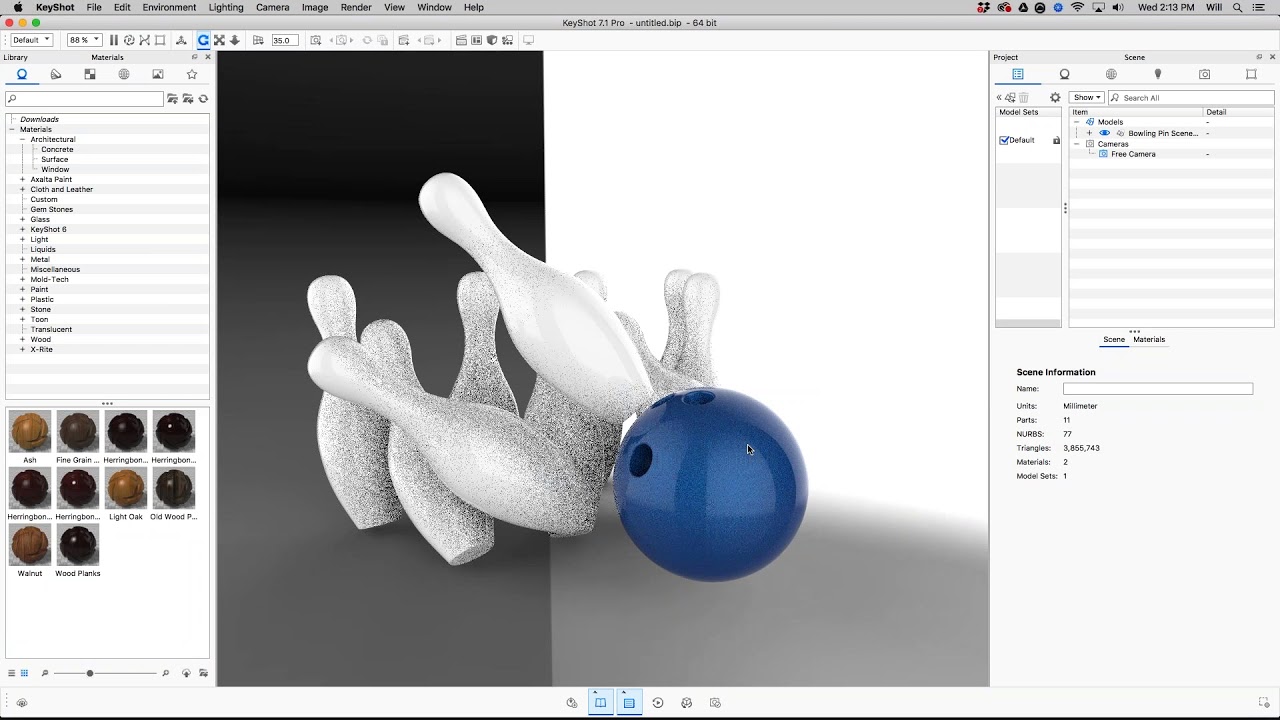Open Environments tab in Library panel

click(x=124, y=74)
